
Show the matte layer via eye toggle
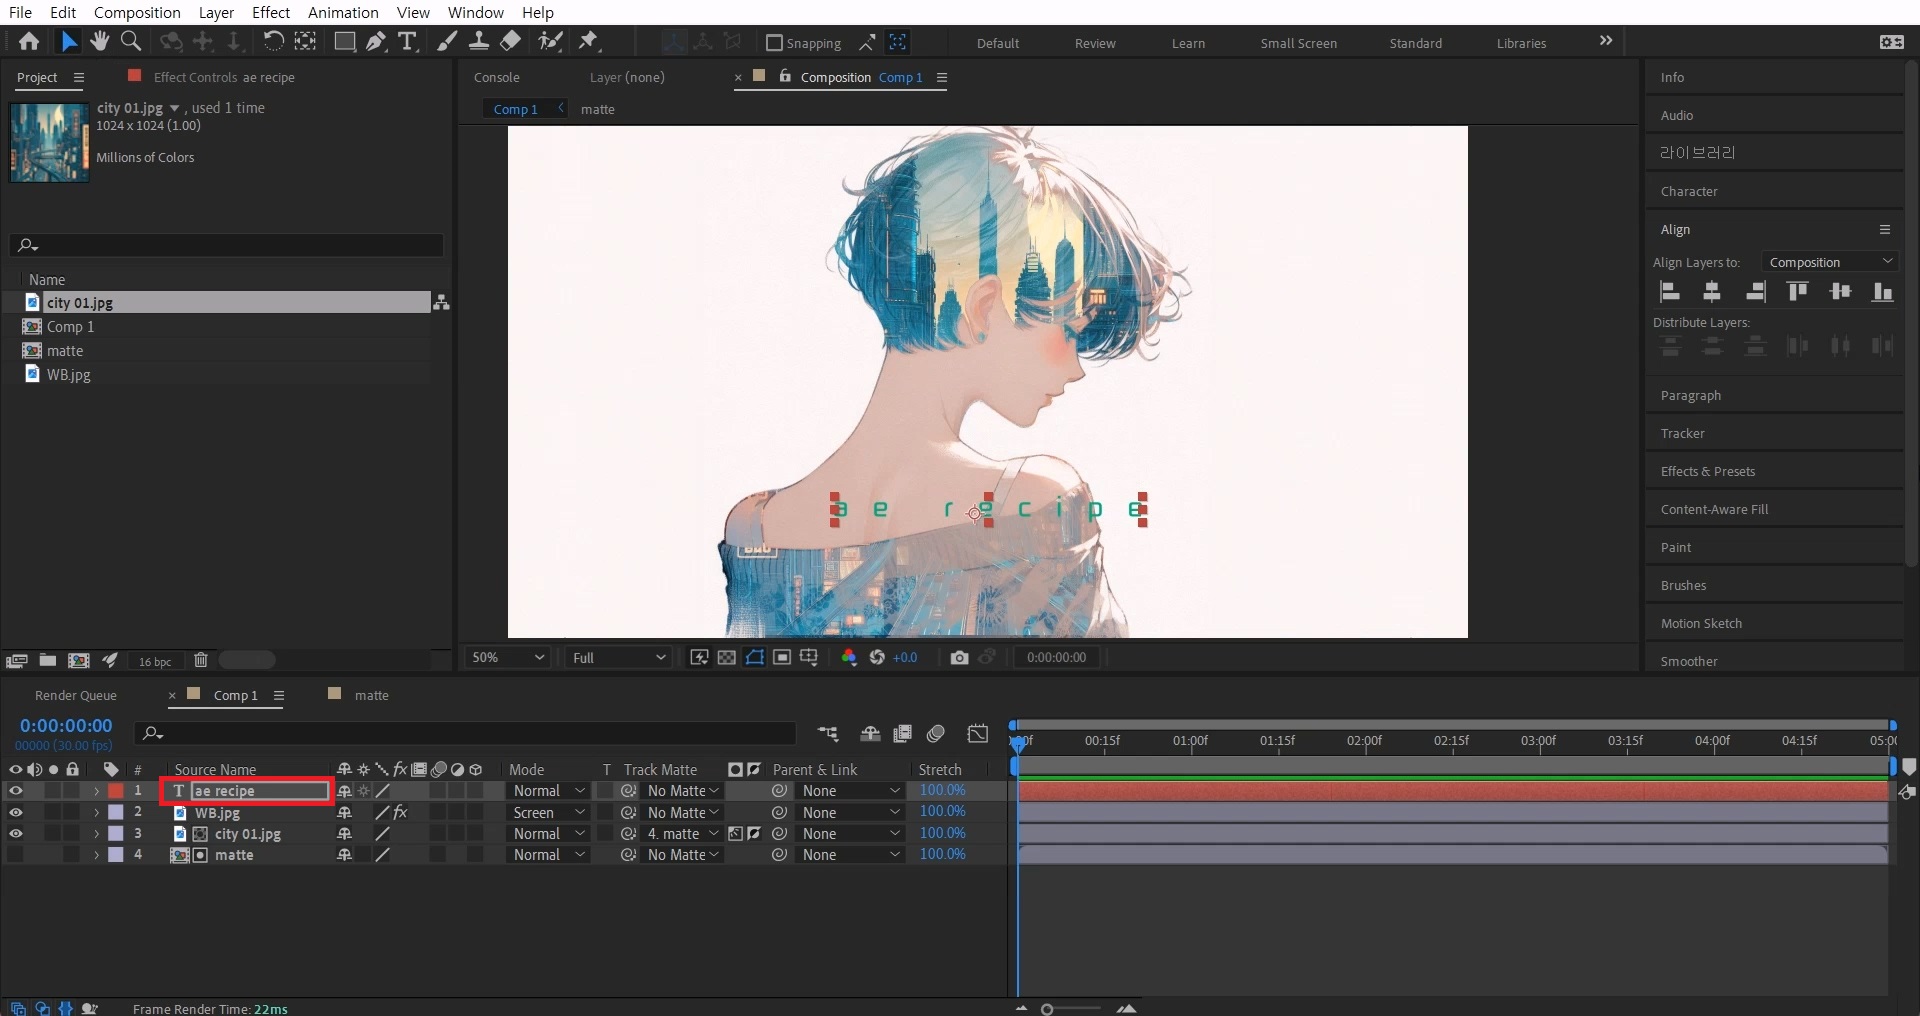click(15, 854)
